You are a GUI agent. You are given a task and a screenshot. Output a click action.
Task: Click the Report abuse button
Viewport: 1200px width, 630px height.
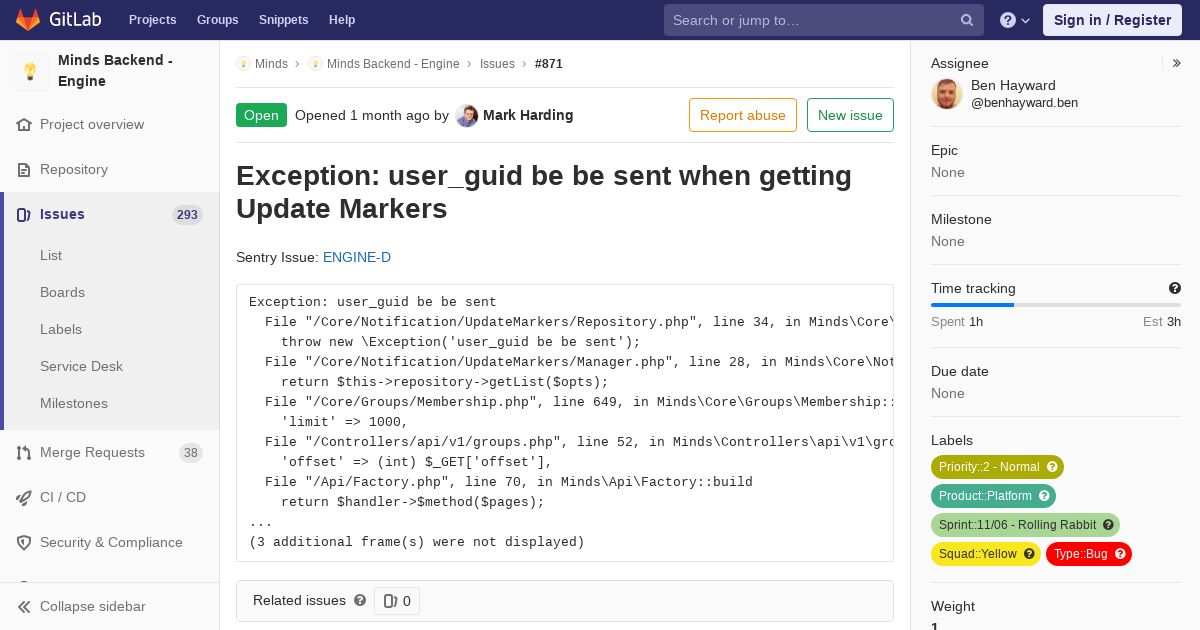(x=743, y=115)
